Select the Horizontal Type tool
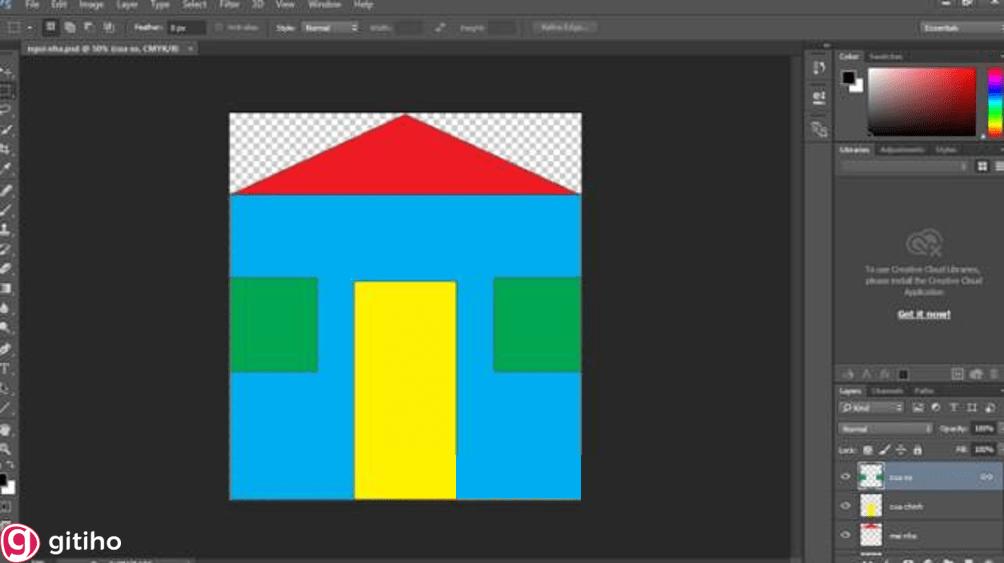 coord(6,369)
